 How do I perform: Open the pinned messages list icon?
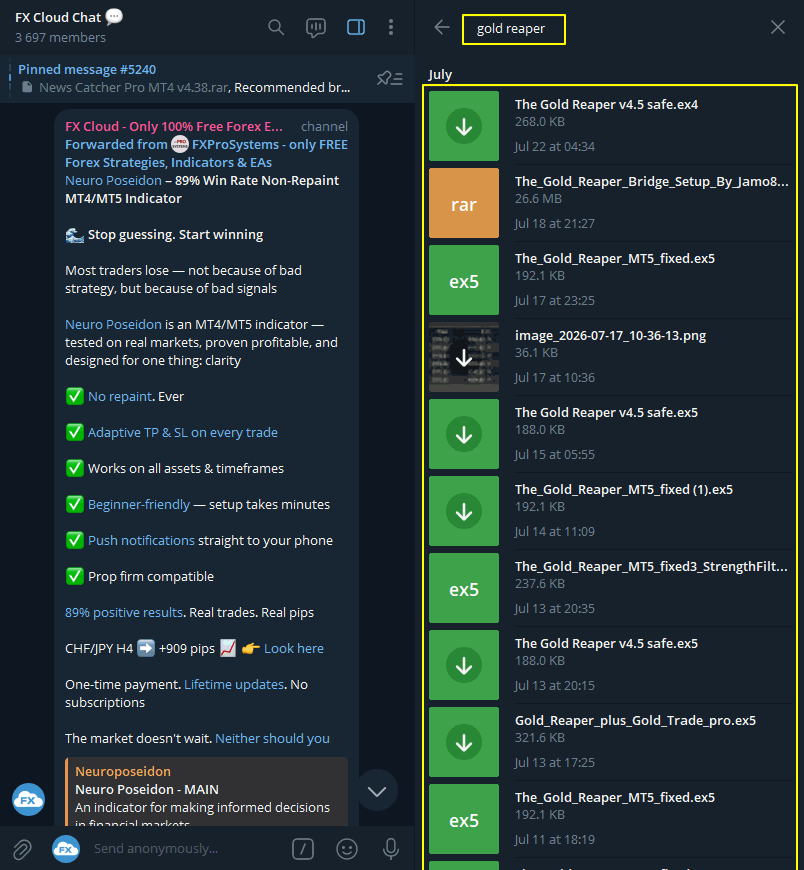(390, 78)
